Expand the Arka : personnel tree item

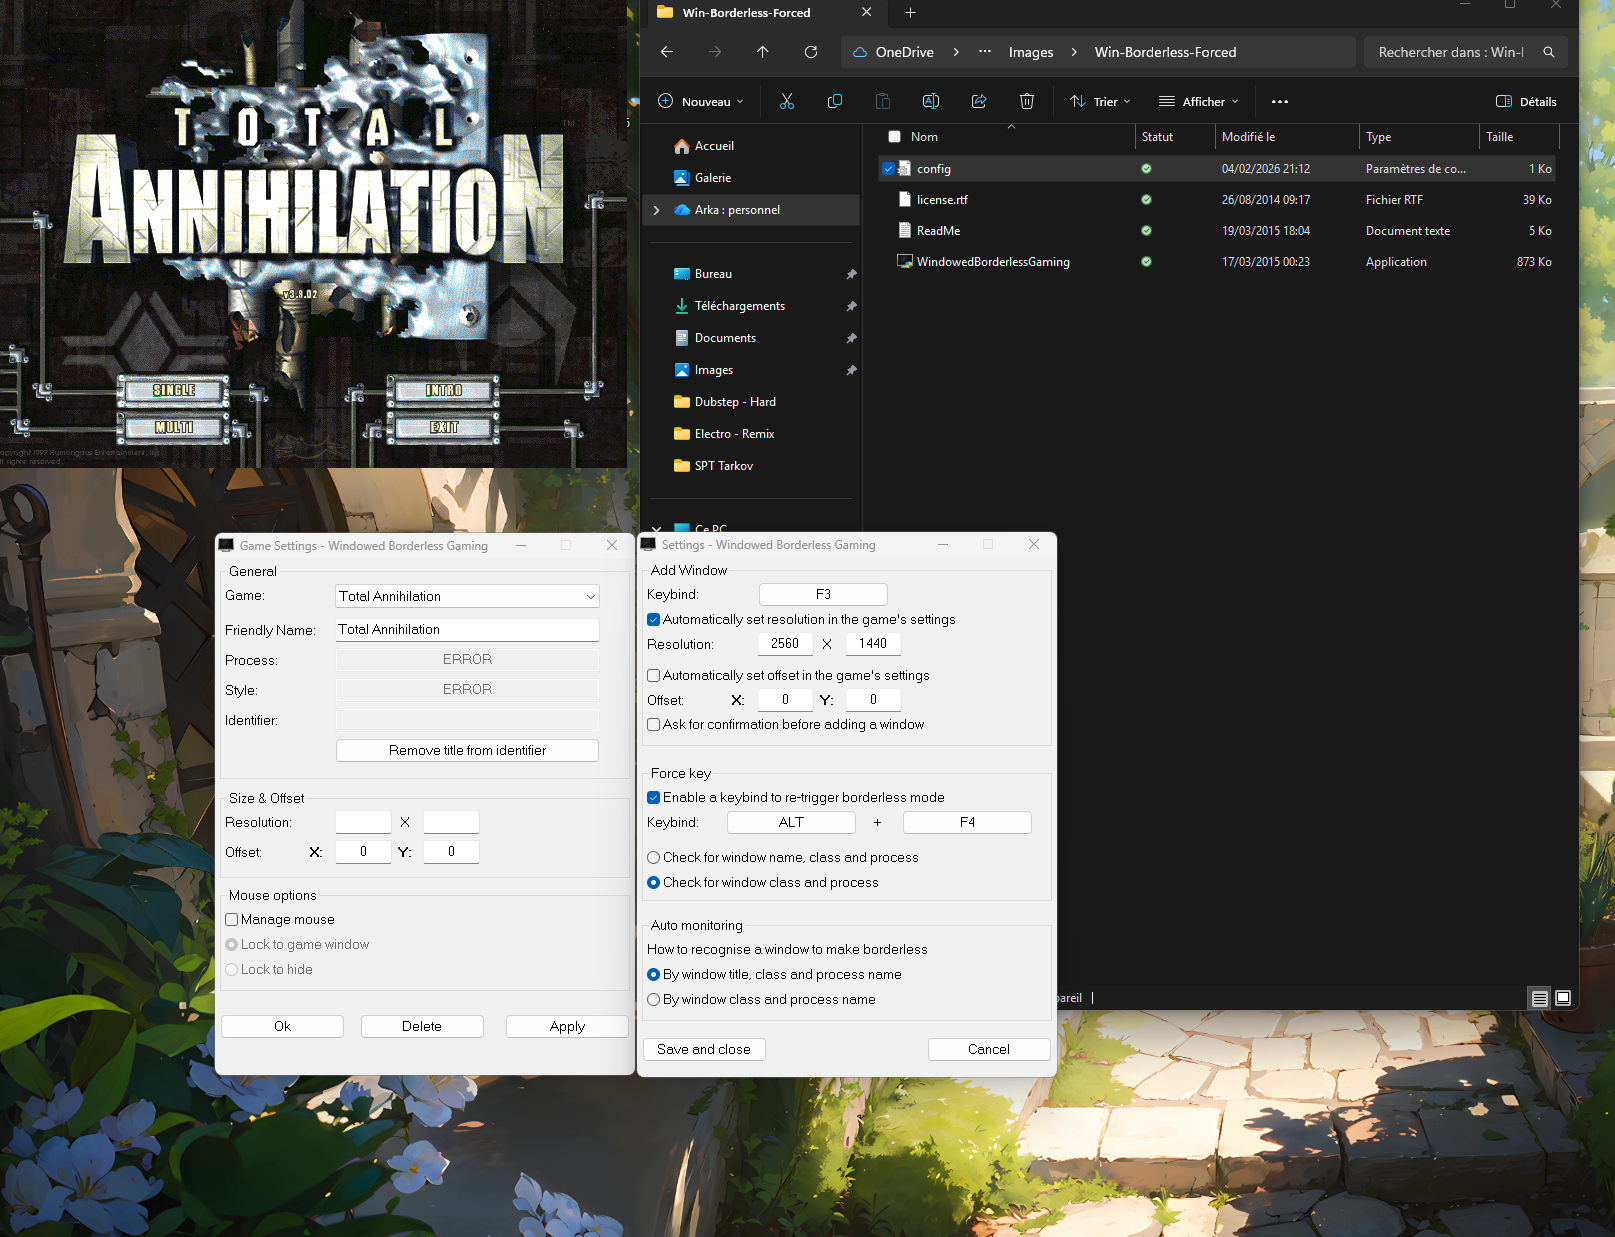(657, 210)
